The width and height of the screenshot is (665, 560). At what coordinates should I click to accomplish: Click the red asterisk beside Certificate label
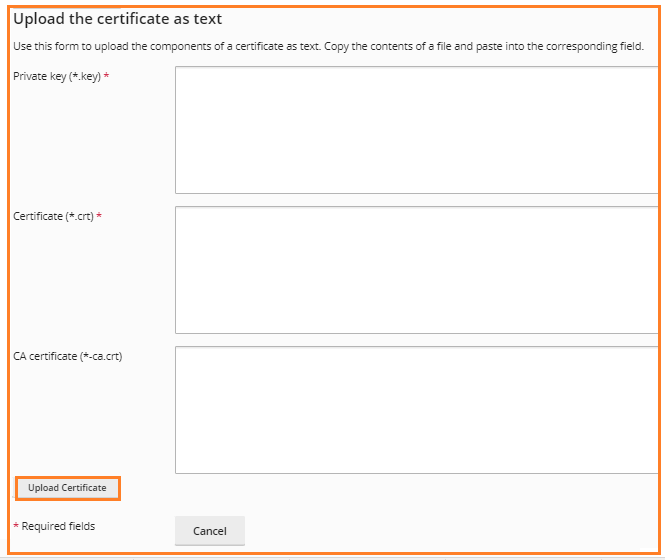point(99,216)
